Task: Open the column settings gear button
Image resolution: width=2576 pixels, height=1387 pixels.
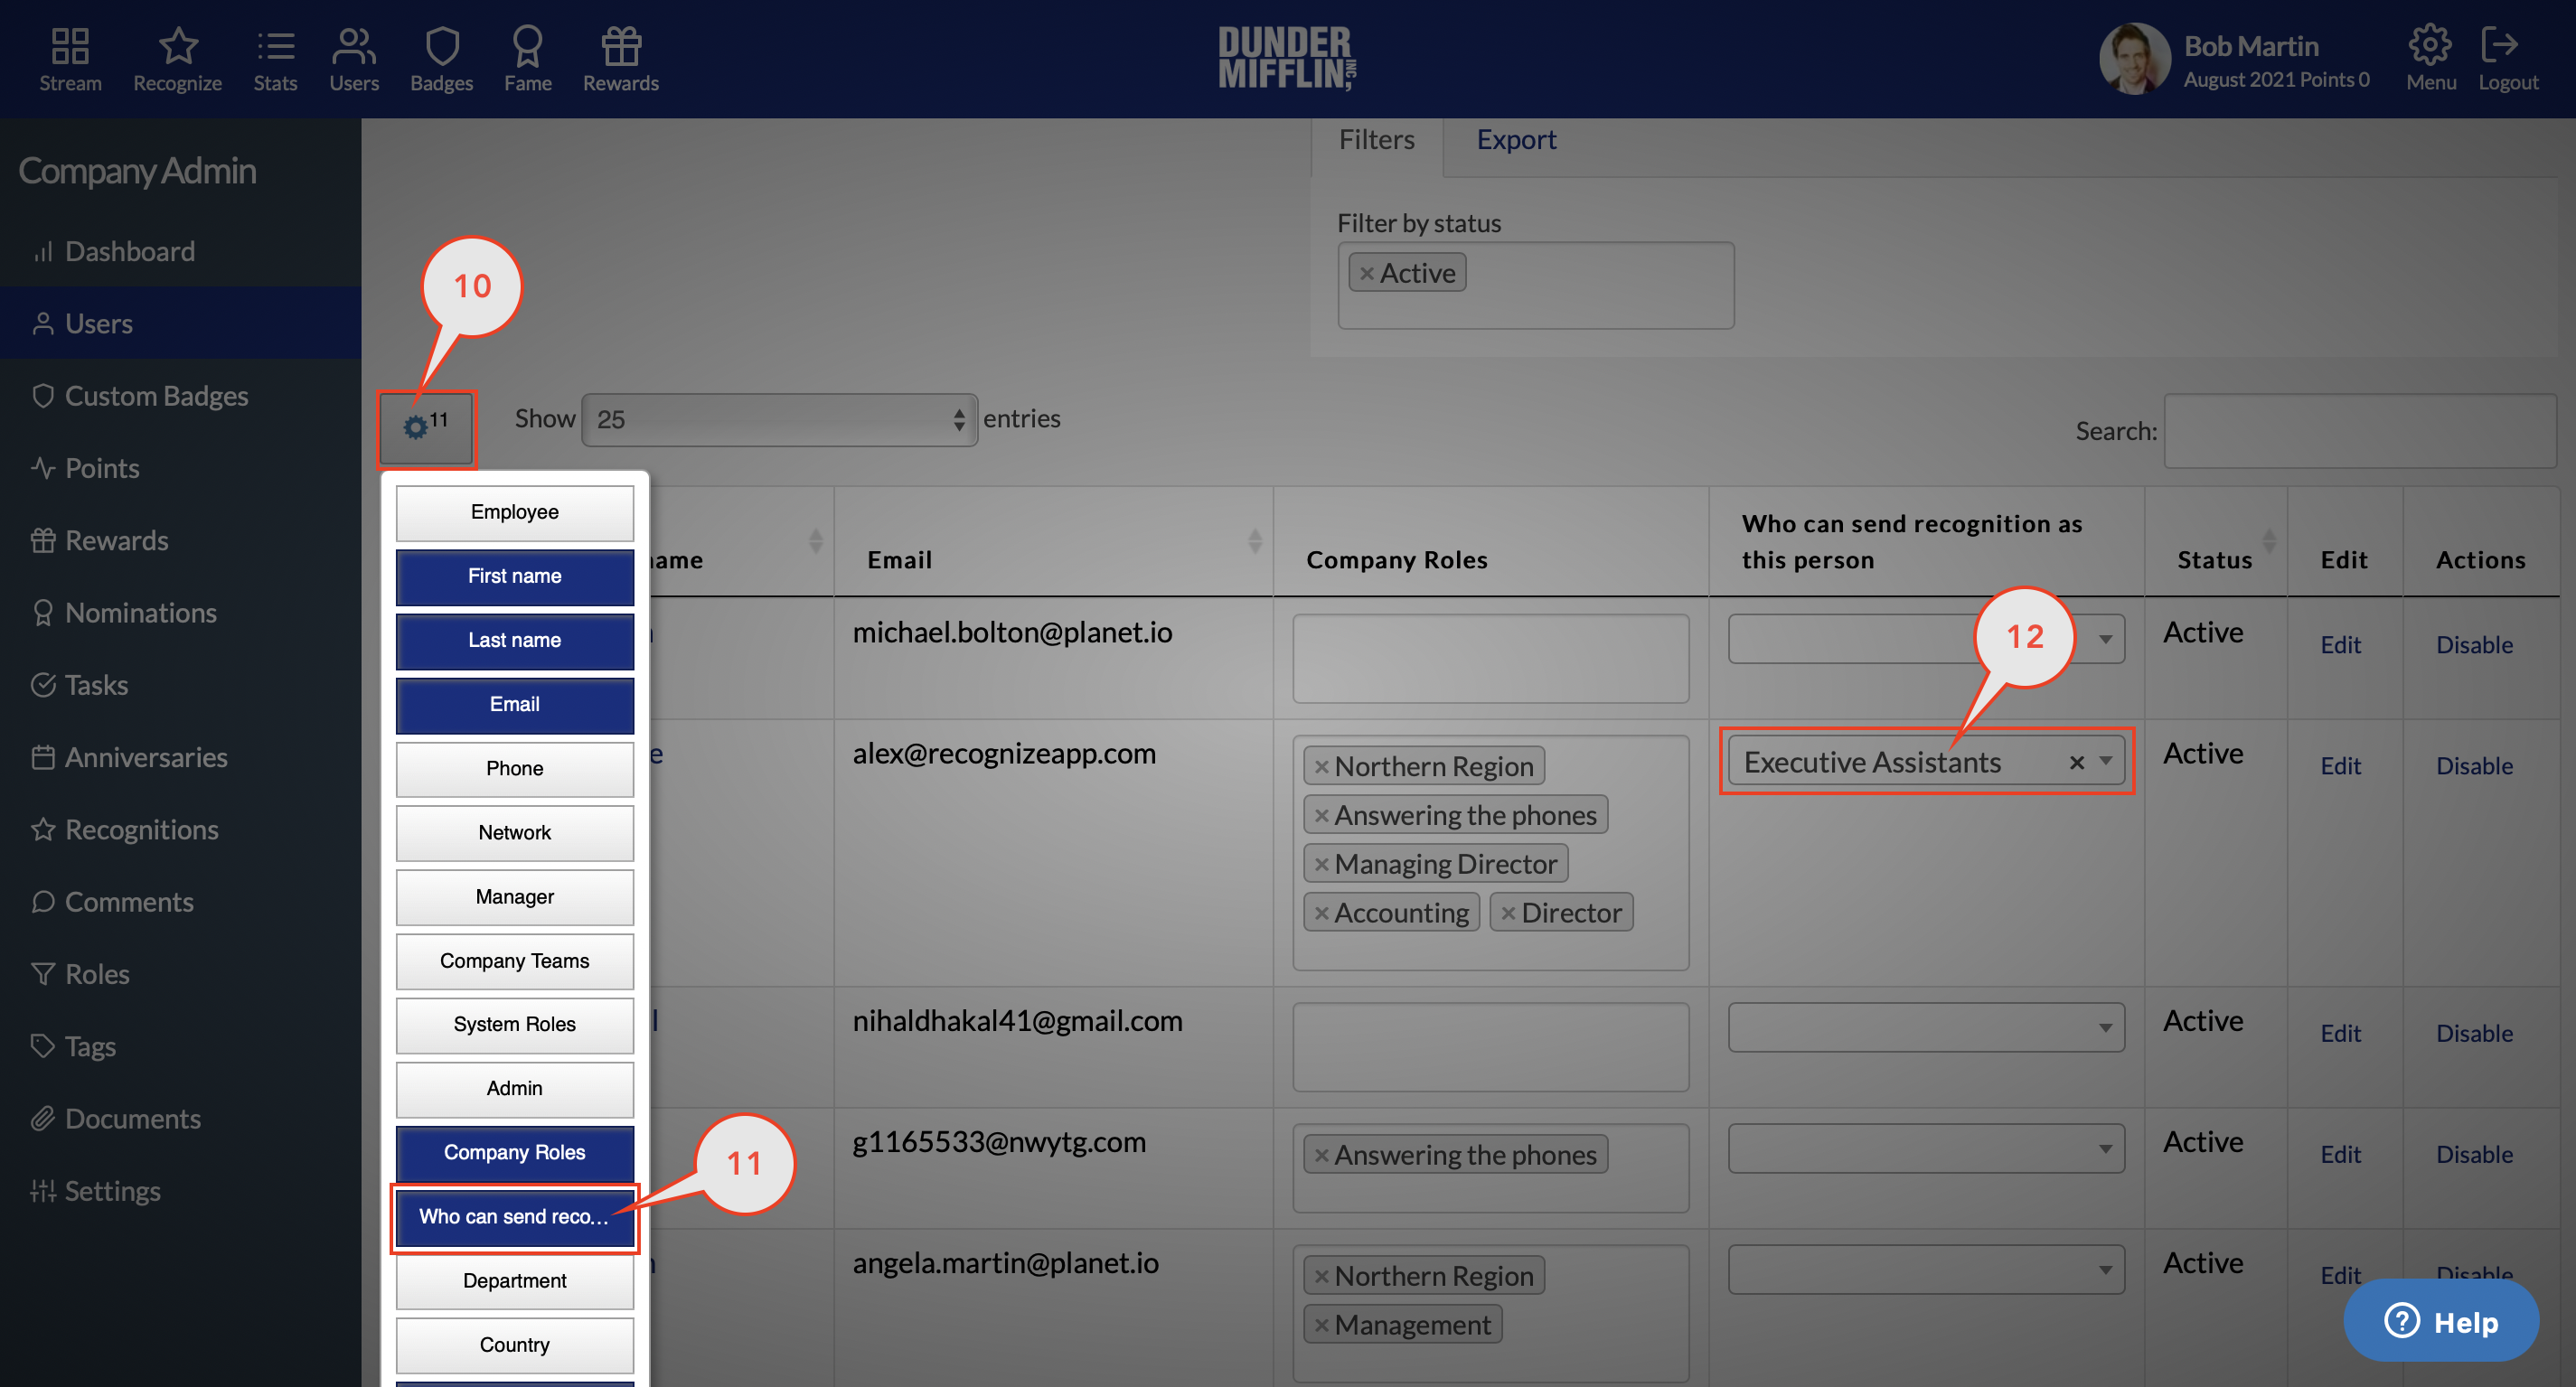Action: coord(425,428)
